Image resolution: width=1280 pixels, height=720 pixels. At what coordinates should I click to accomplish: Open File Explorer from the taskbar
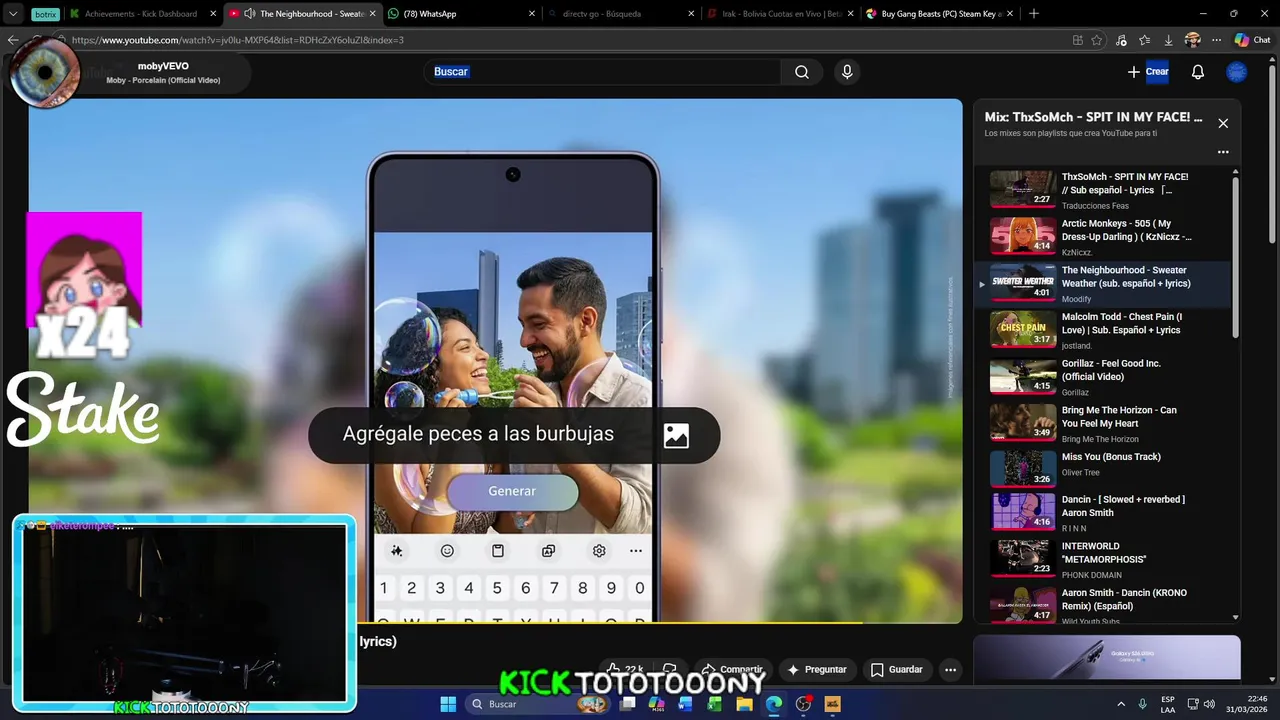tap(744, 704)
